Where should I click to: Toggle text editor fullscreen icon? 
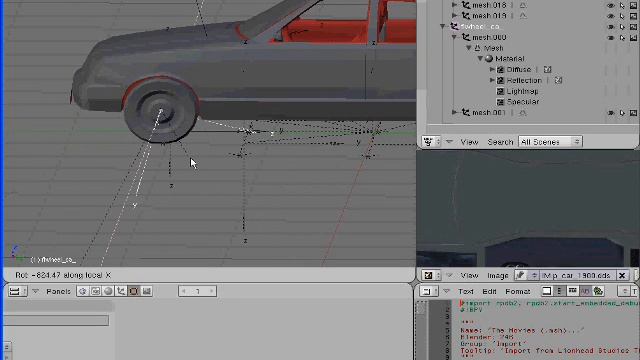pyautogui.click(x=547, y=291)
